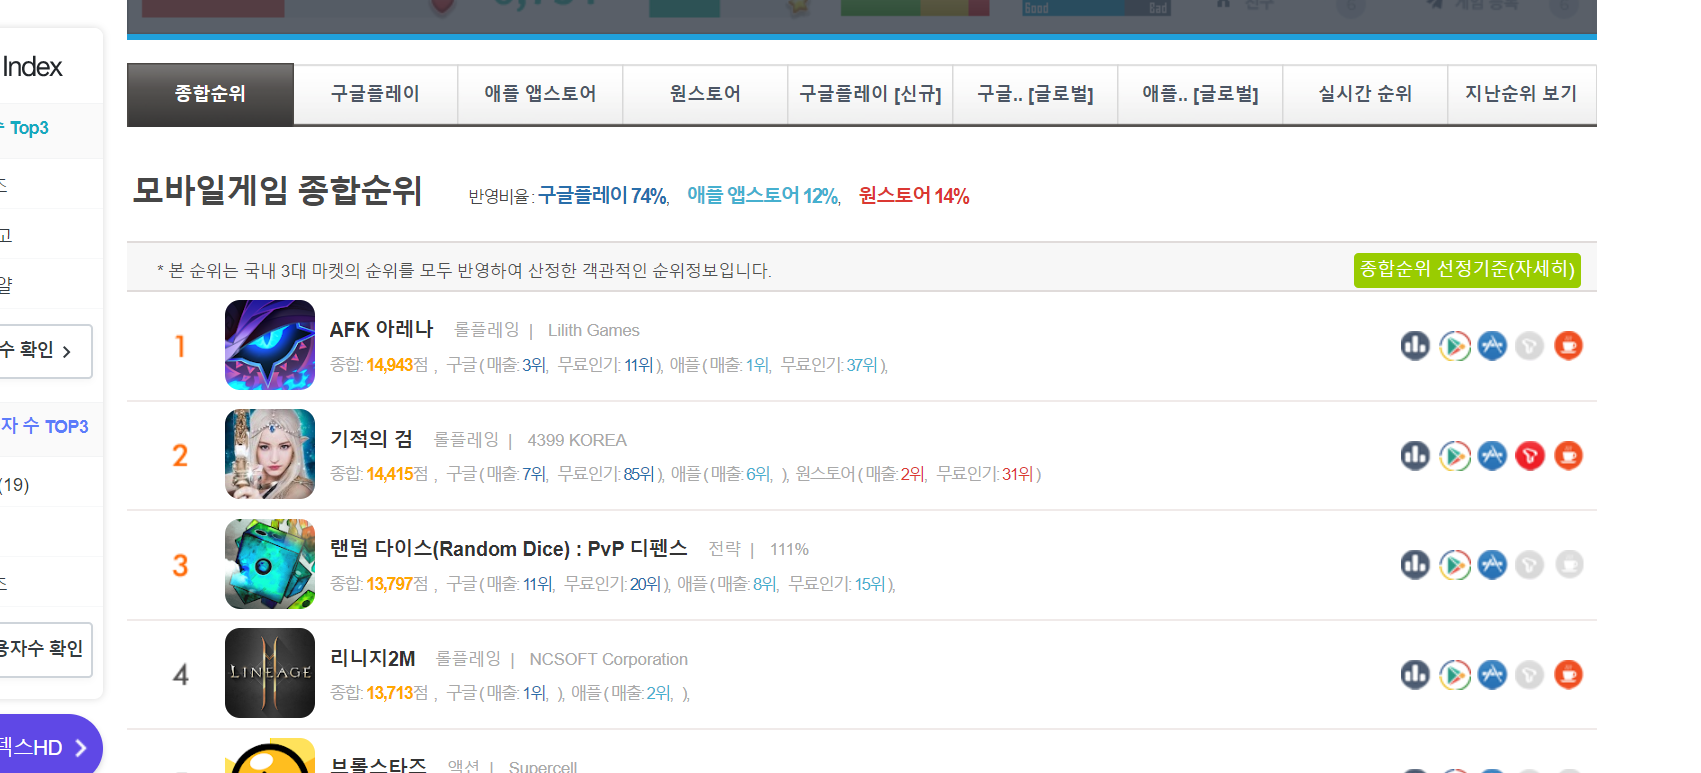Screen dimensions: 1701x773
Task: Click the 애플 앱스토어 12% ratio text
Action: pos(763,196)
